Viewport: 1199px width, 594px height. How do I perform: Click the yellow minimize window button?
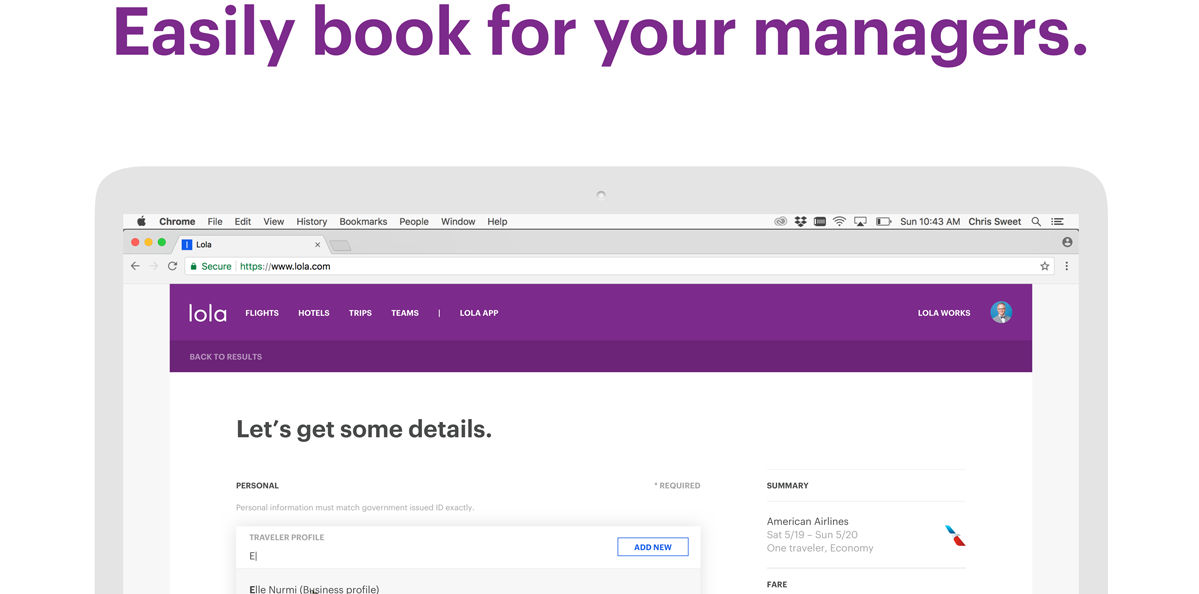tap(148, 242)
